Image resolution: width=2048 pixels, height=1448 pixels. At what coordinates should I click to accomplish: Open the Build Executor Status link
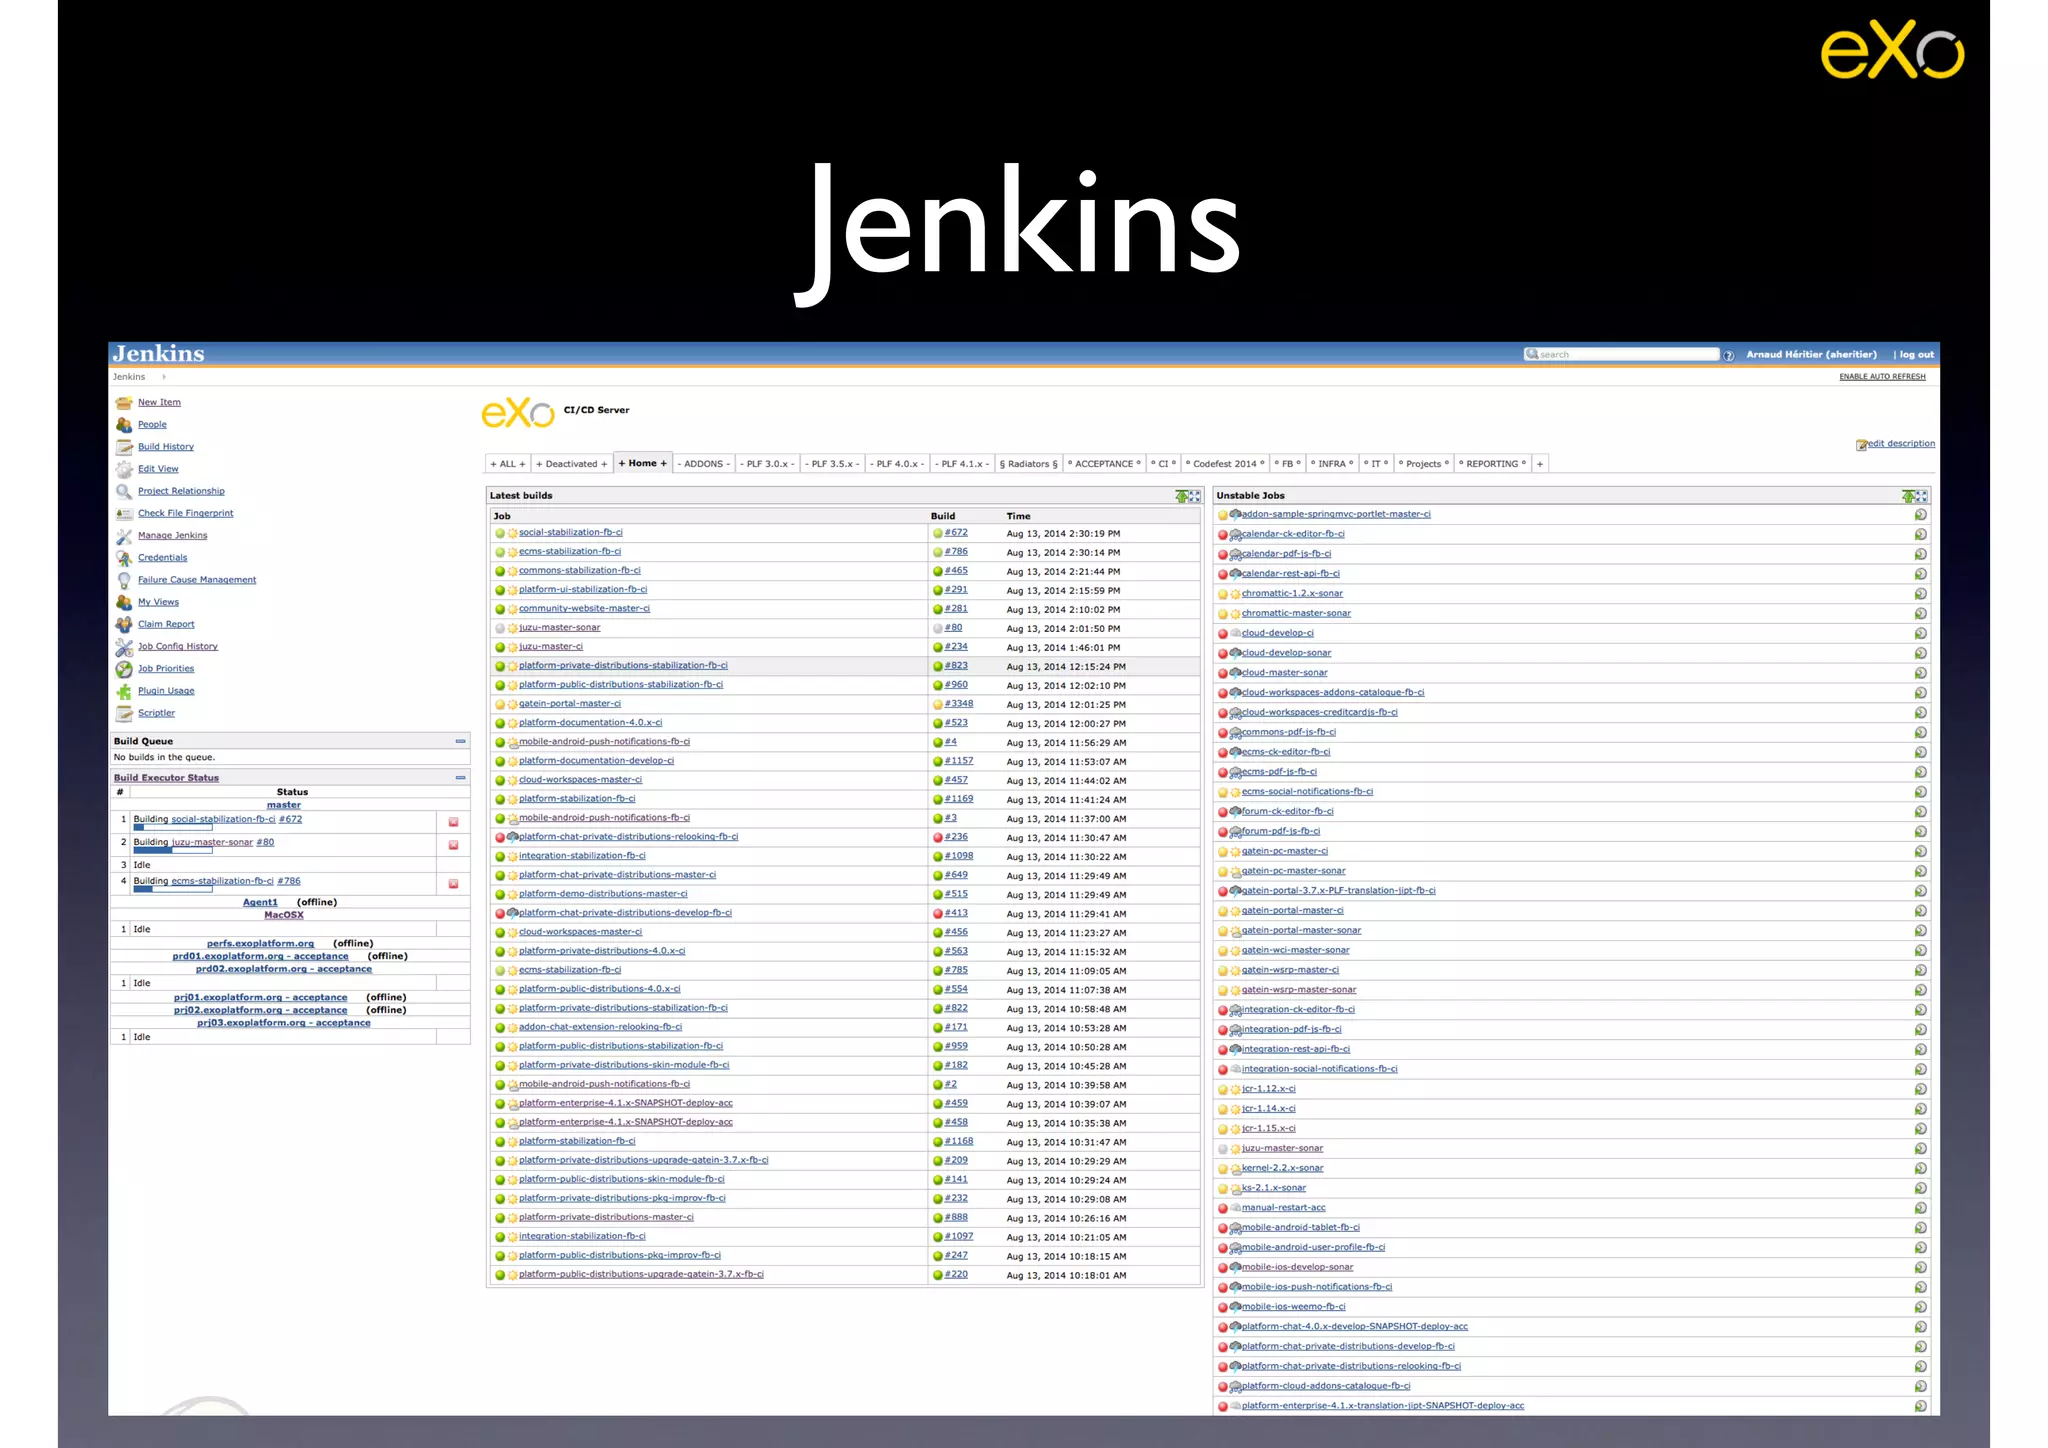[x=166, y=778]
